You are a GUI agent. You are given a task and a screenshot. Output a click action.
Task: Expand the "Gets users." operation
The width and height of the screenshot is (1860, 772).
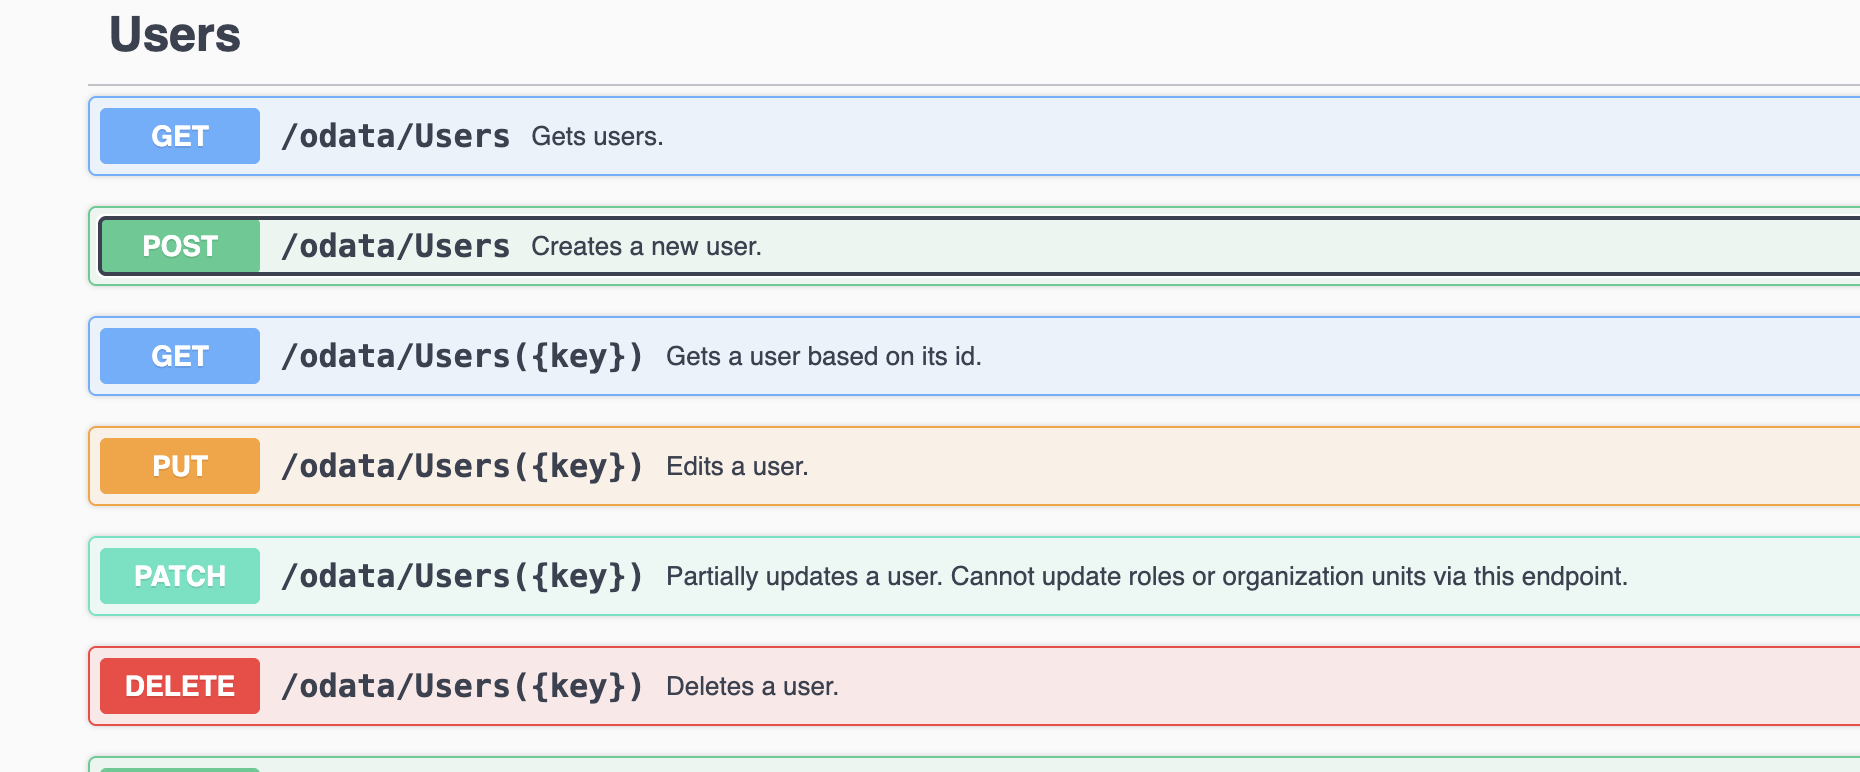(597, 137)
